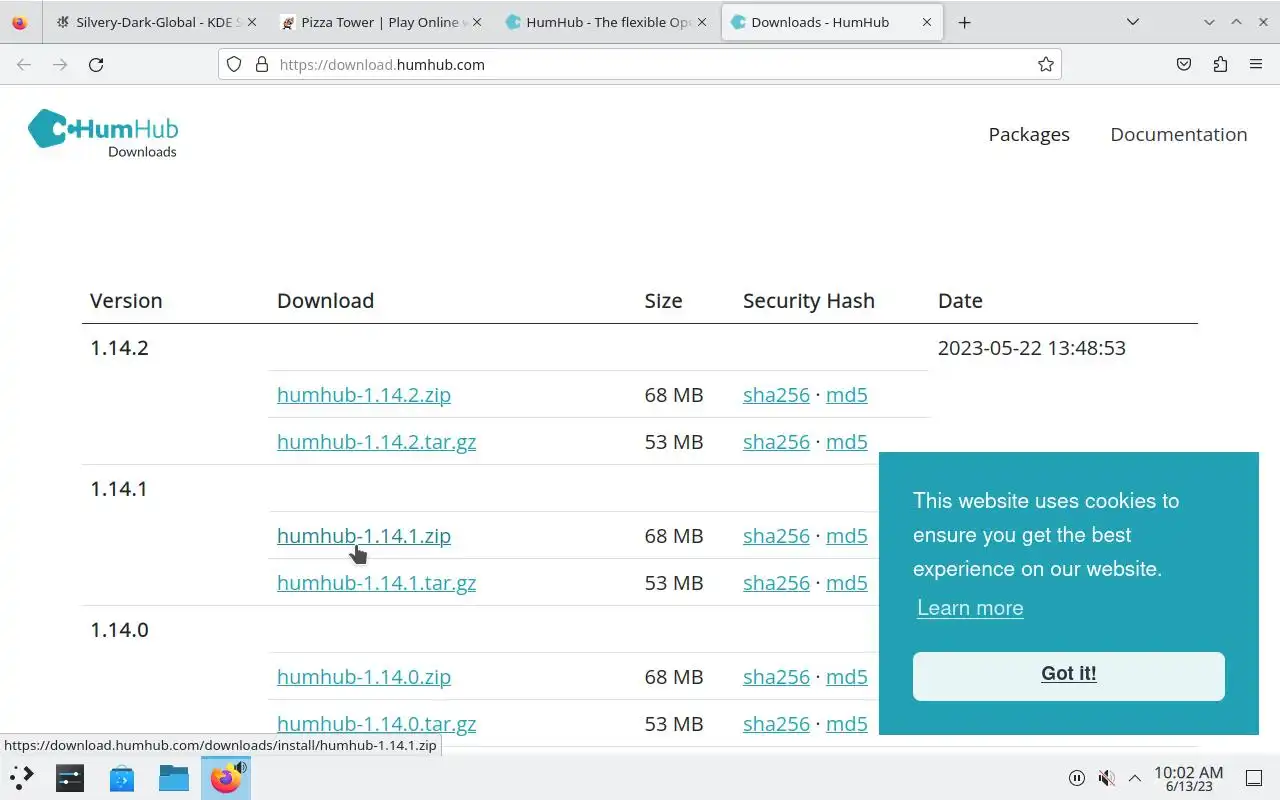The height and width of the screenshot is (800, 1280).
Task: Click the 1.14.0 version label
Action: (x=119, y=630)
